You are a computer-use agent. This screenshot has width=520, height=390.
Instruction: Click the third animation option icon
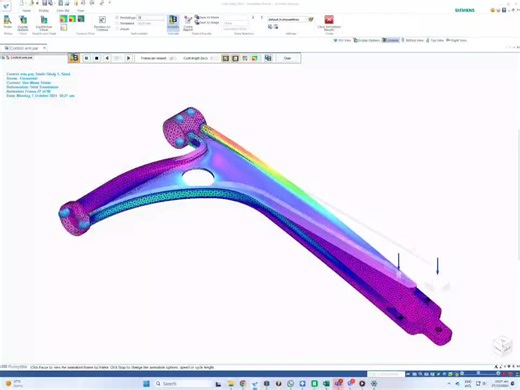245,58
